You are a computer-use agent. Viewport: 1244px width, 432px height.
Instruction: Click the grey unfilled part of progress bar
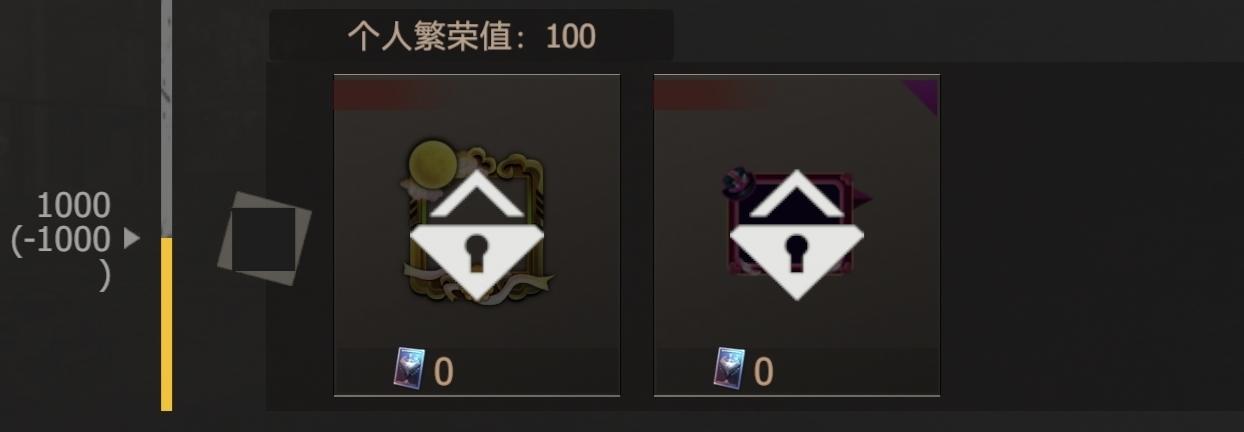click(167, 119)
